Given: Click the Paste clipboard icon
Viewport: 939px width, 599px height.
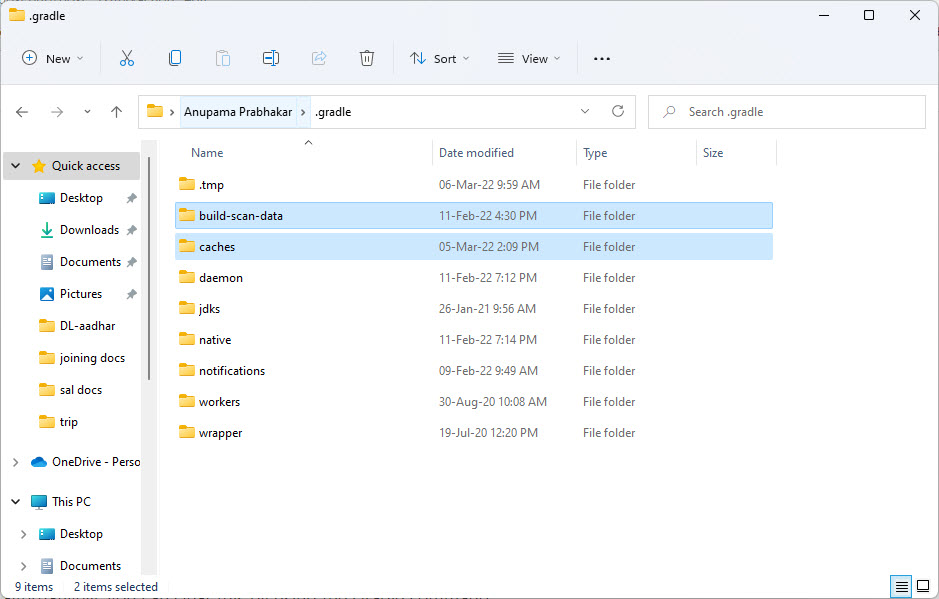Looking at the screenshot, I should pos(223,58).
